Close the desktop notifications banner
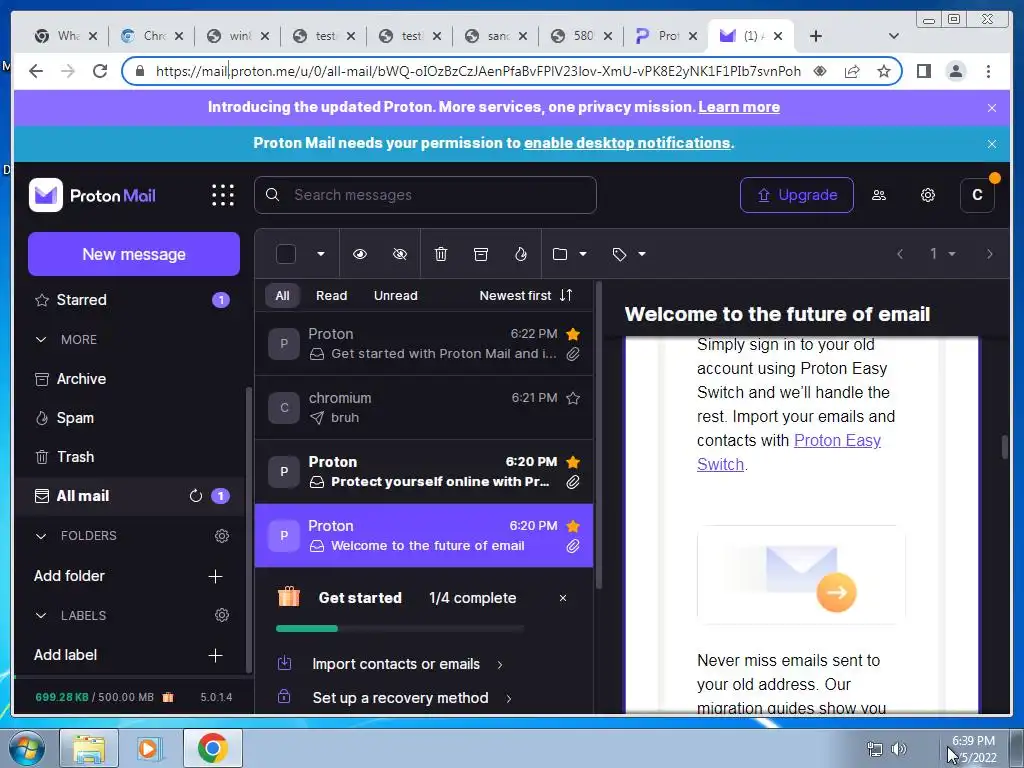The image size is (1024, 768). click(992, 144)
